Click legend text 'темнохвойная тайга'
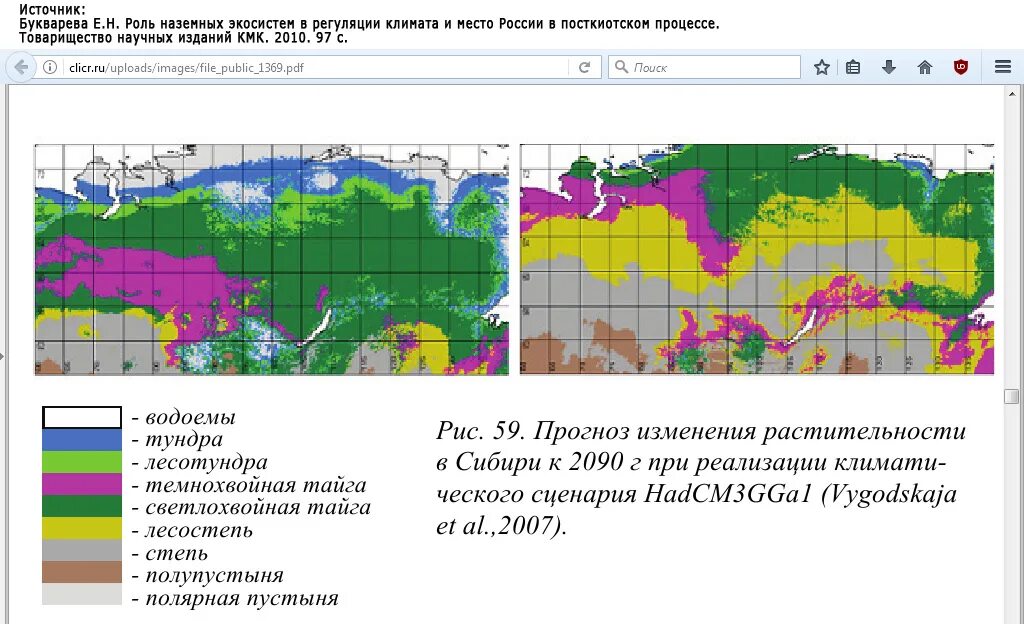Image resolution: width=1024 pixels, height=624 pixels. click(255, 485)
